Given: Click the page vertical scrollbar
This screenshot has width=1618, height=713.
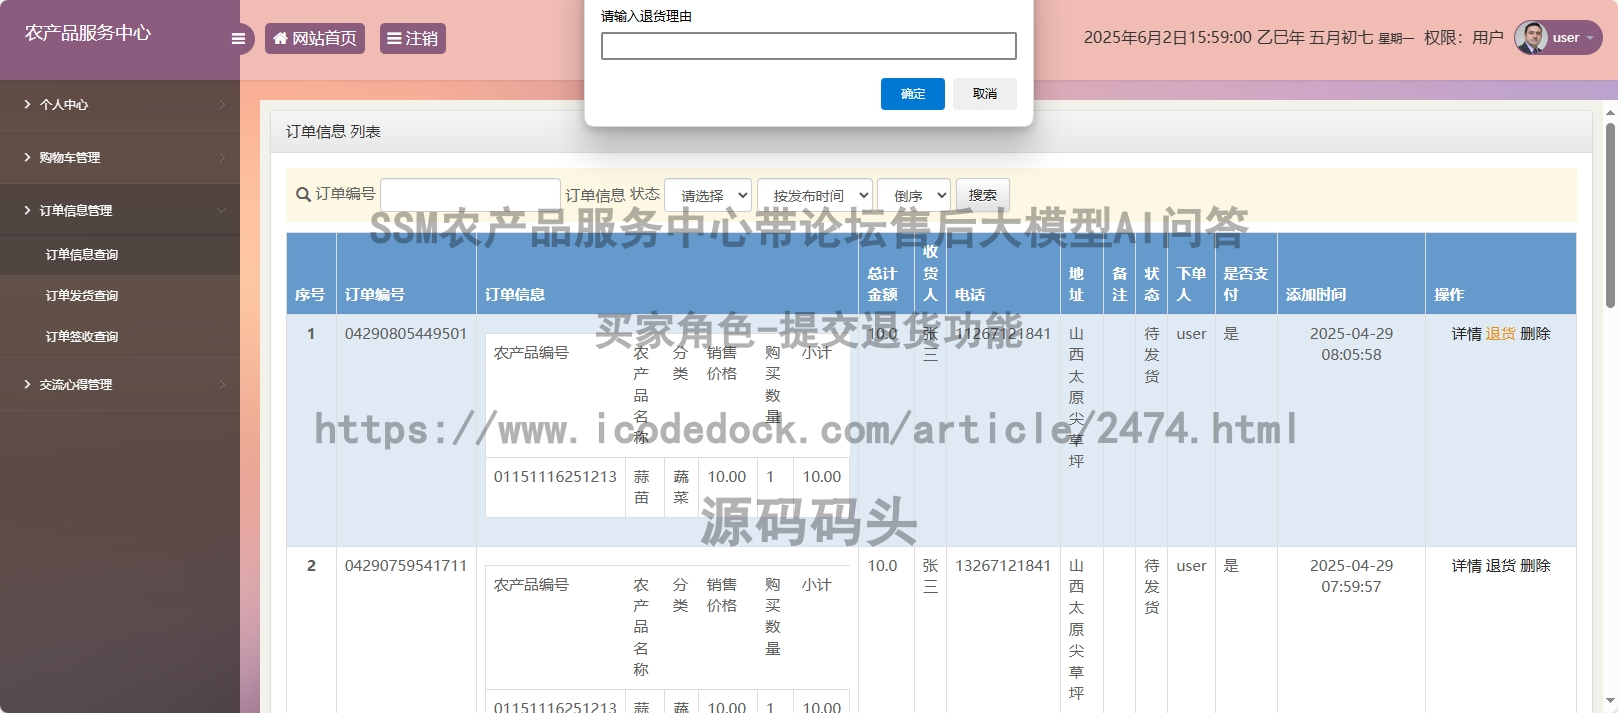Looking at the screenshot, I should [x=1610, y=215].
